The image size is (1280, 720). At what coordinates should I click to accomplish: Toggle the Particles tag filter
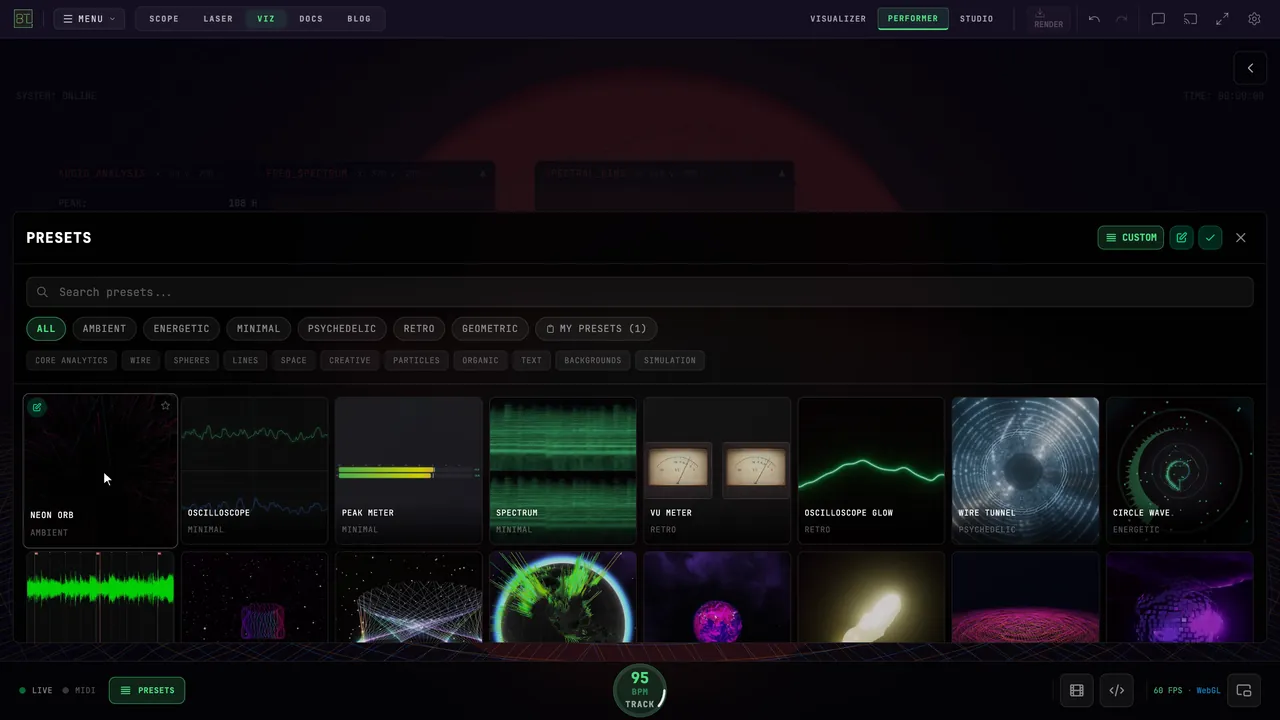[416, 360]
